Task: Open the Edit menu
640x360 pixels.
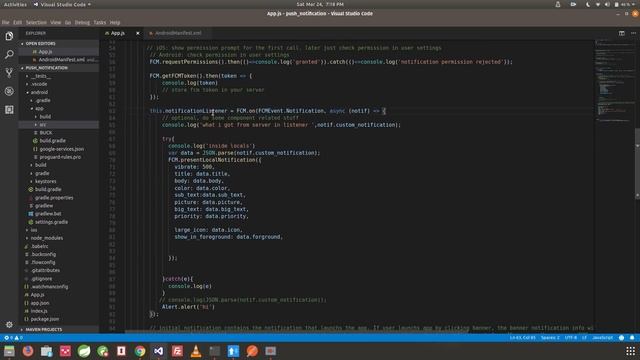Action: coord(17,22)
